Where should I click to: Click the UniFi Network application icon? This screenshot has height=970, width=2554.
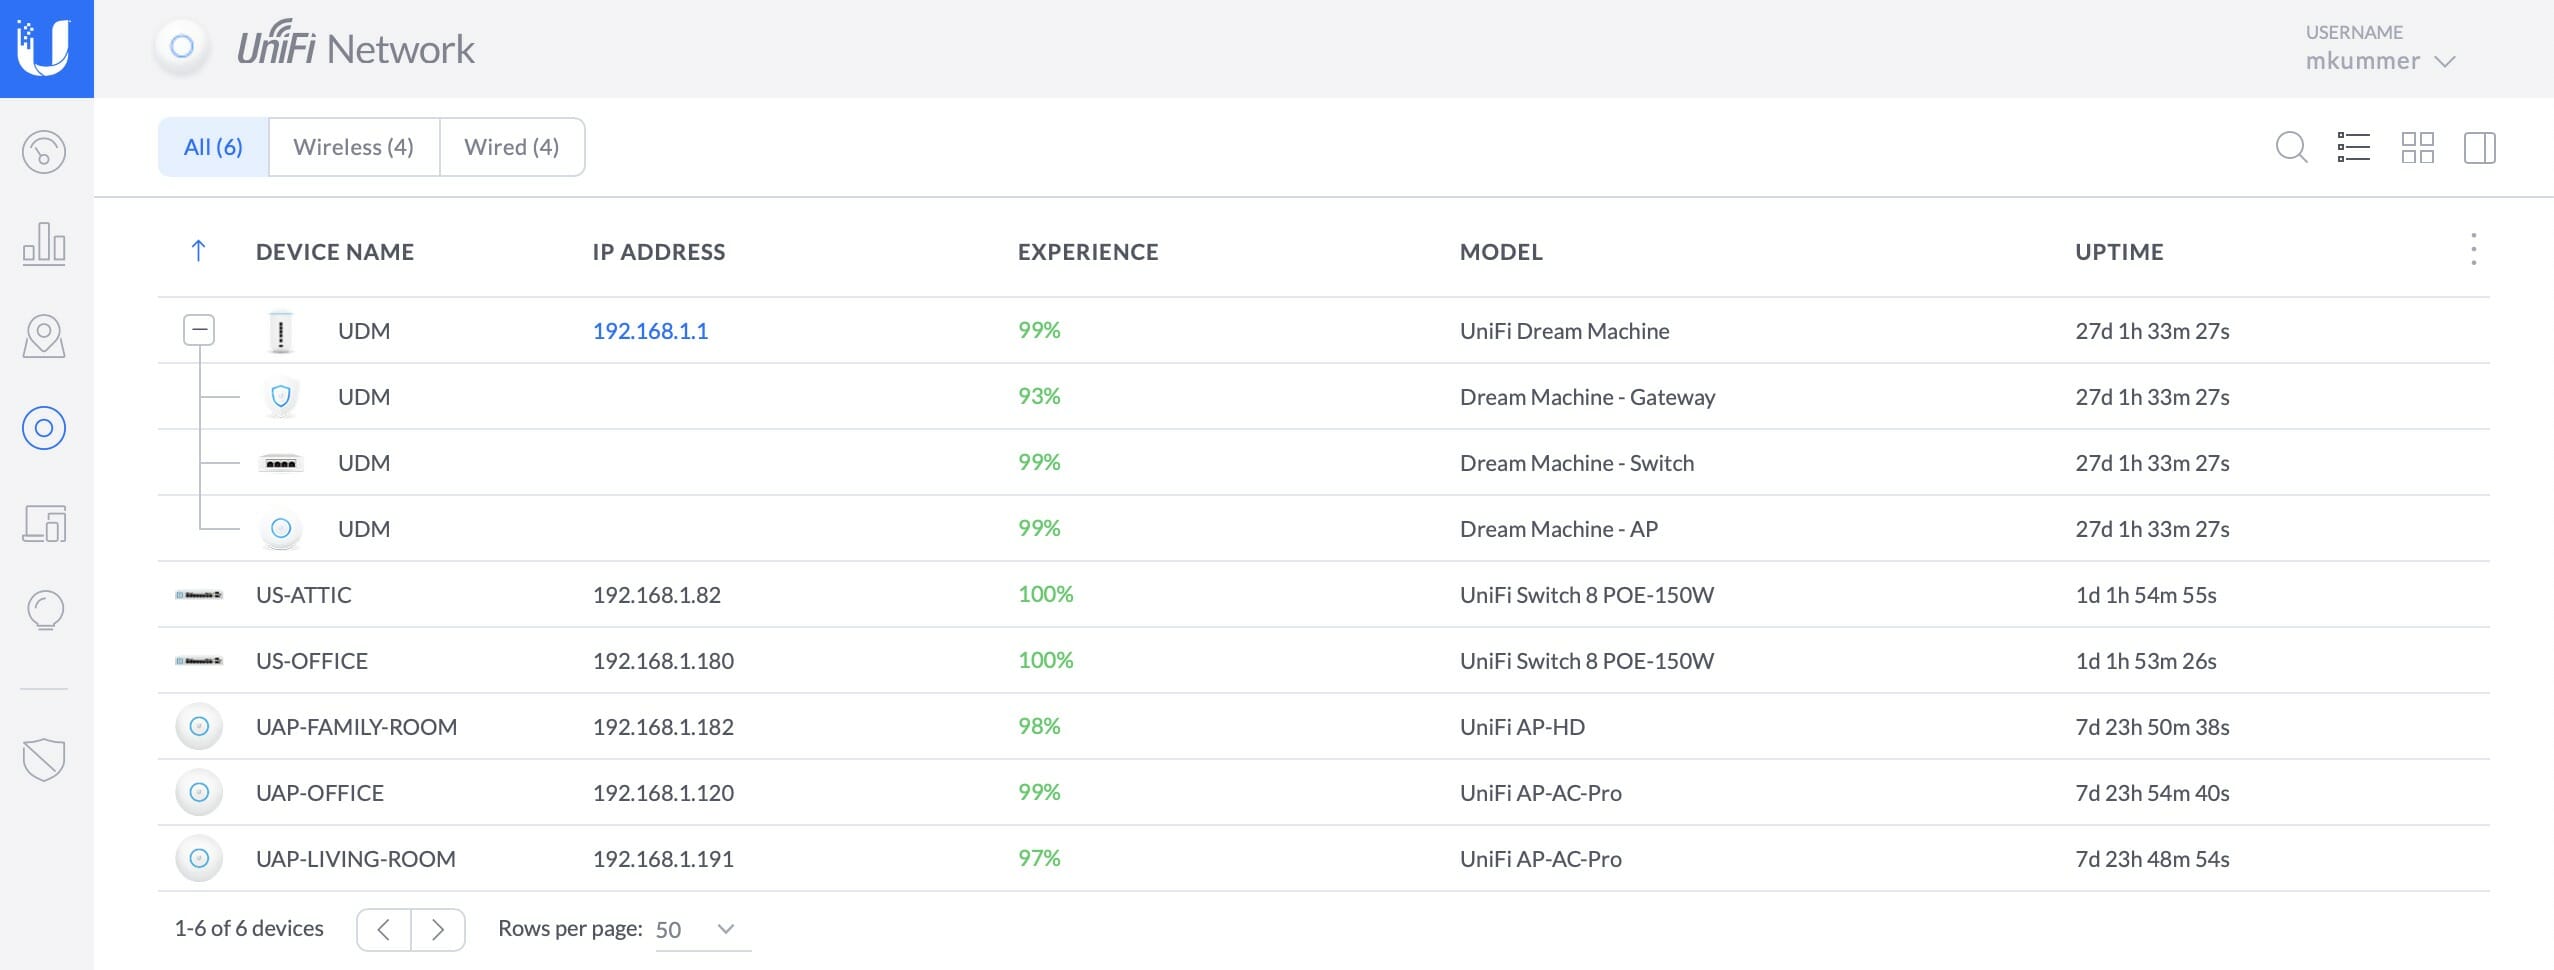click(182, 46)
